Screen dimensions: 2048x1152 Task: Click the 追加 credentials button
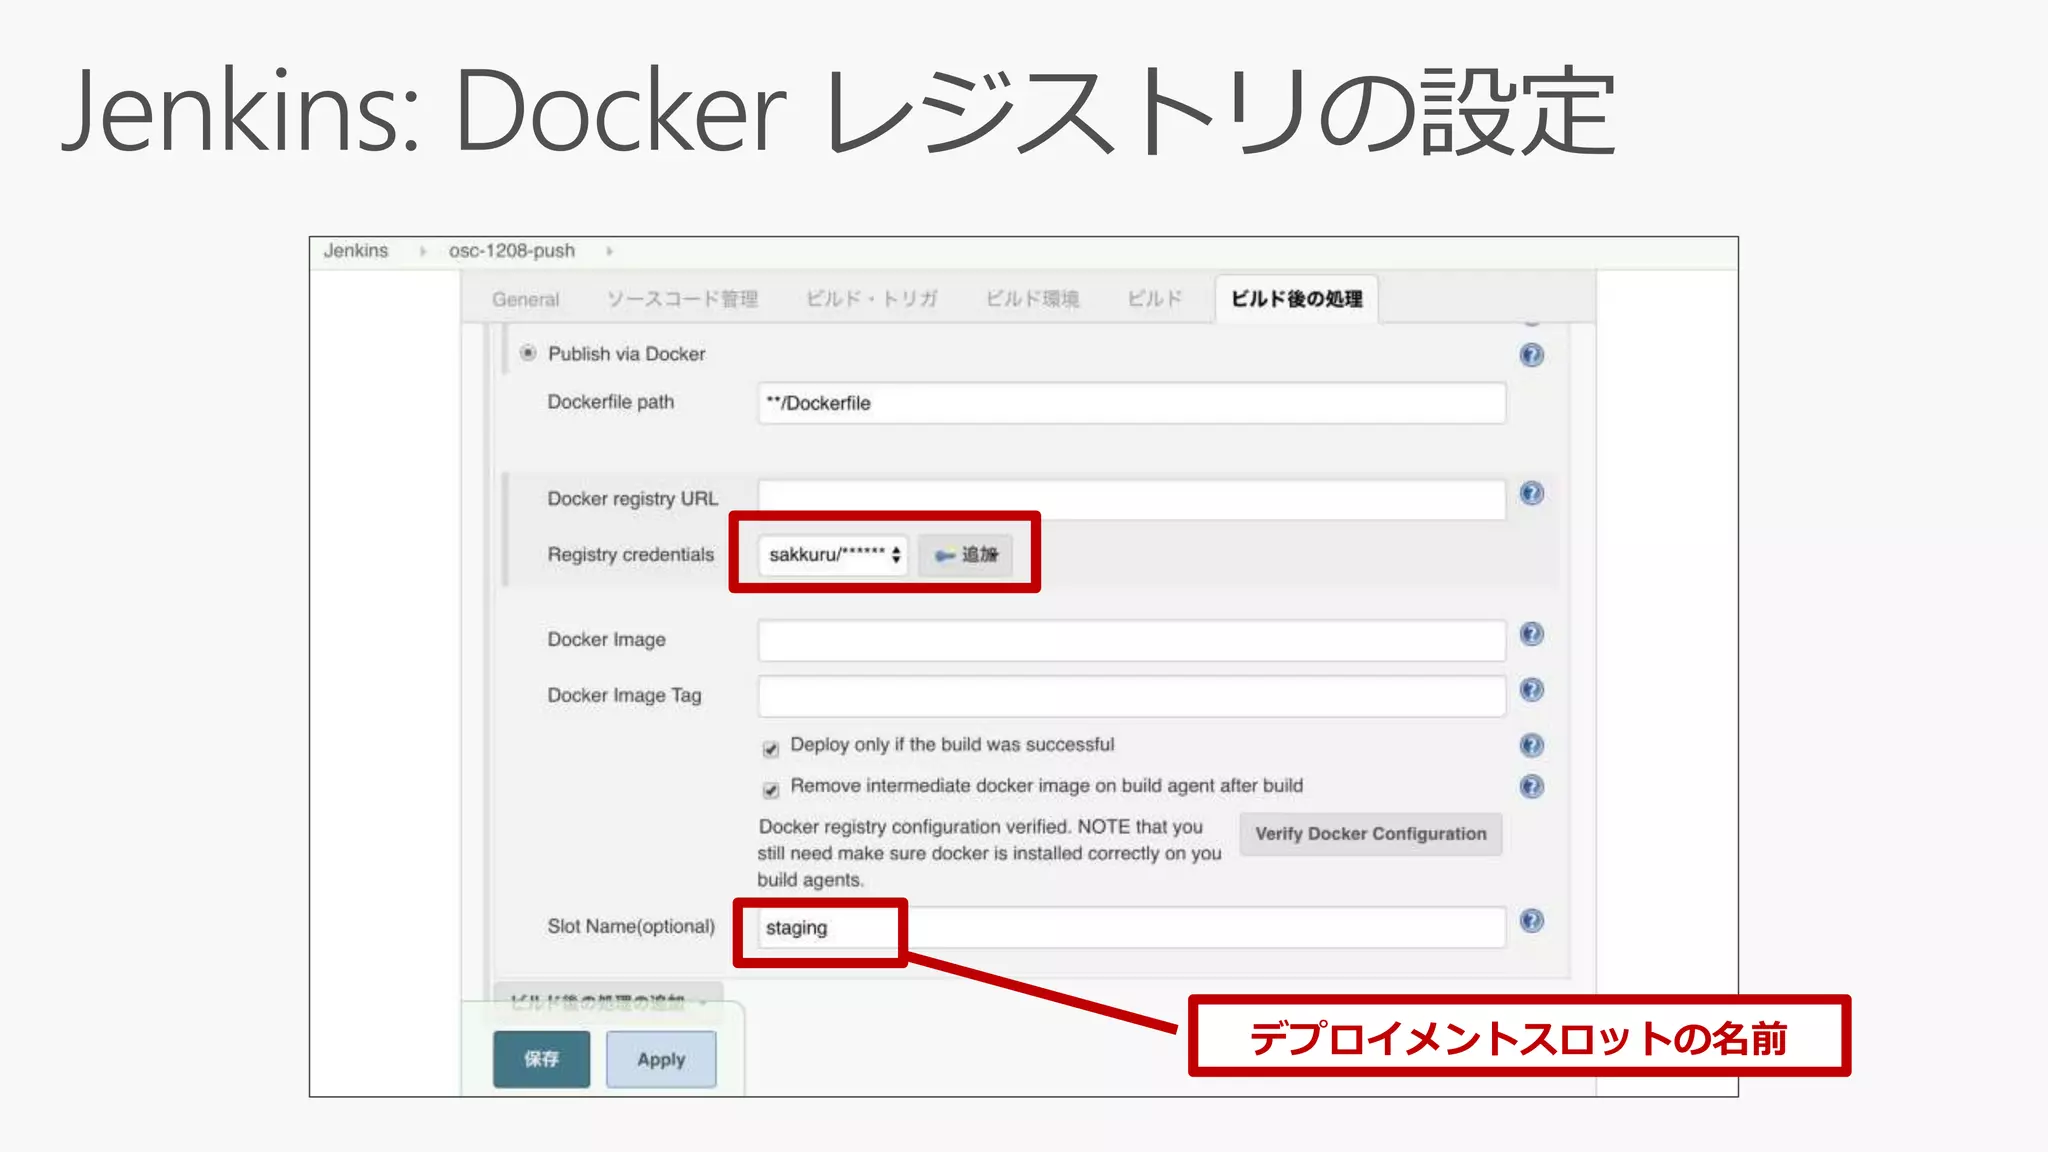(967, 555)
